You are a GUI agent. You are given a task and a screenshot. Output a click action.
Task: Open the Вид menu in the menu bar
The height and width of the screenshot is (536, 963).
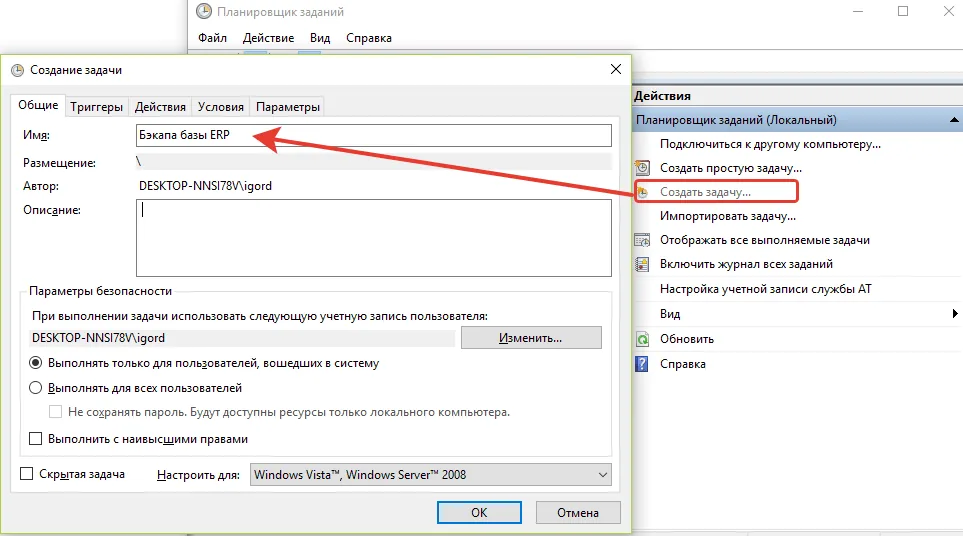320,38
